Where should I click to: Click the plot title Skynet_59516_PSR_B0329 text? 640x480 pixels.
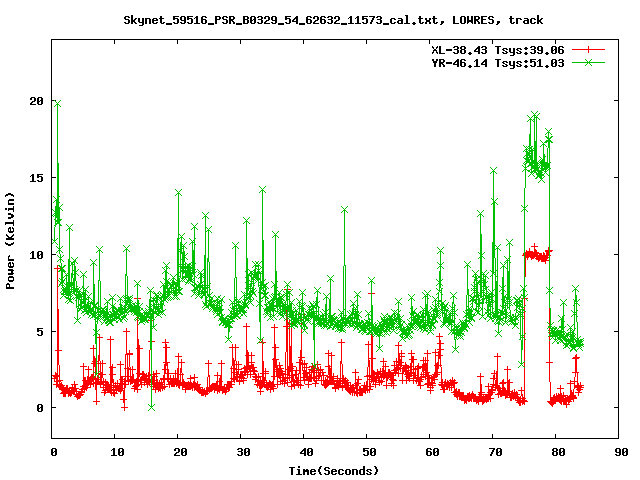coord(333,20)
